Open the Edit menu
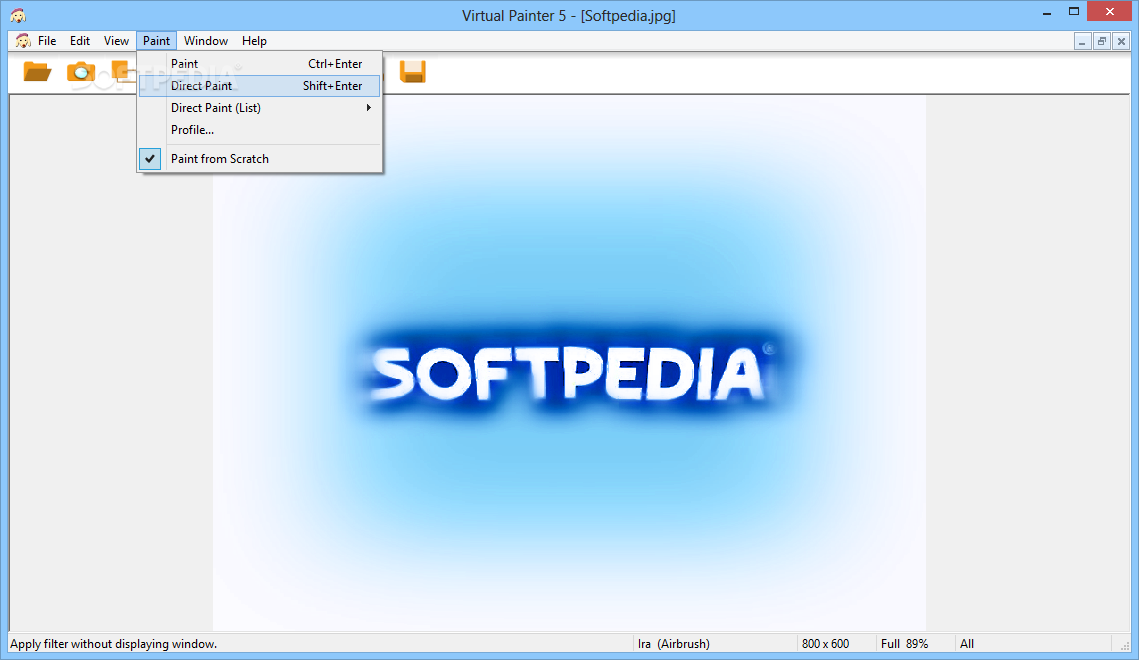The width and height of the screenshot is (1139, 660). (x=80, y=41)
